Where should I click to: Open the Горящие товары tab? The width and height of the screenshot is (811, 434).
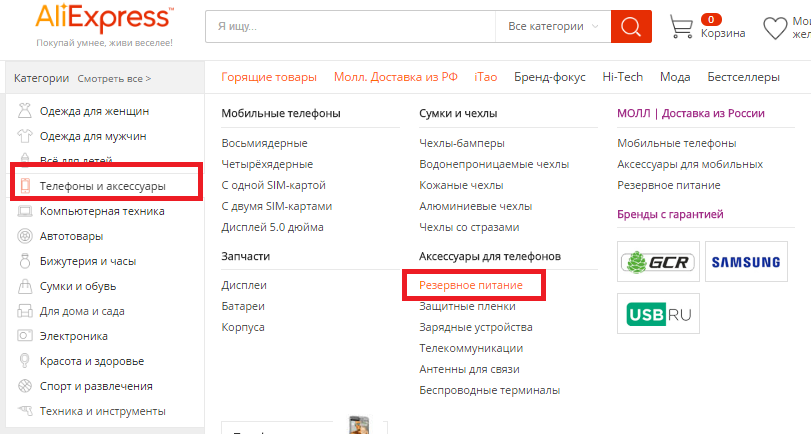pyautogui.click(x=269, y=77)
